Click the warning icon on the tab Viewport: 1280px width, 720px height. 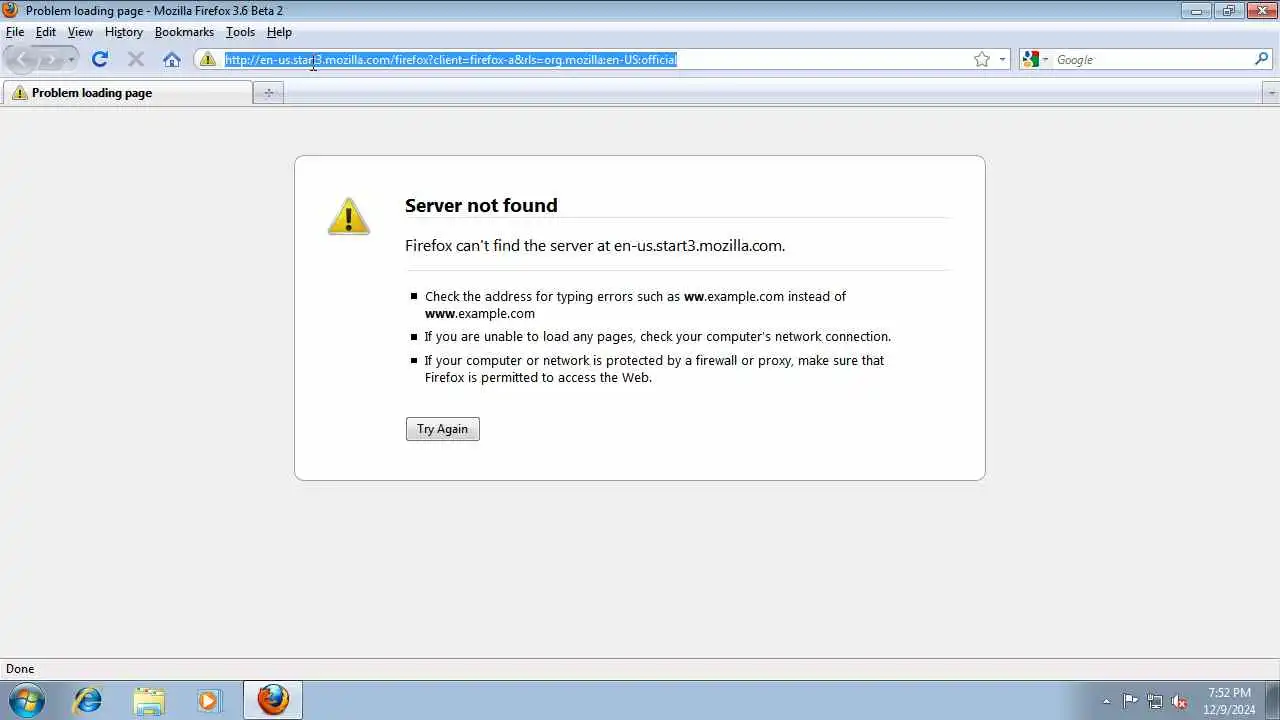(x=19, y=93)
